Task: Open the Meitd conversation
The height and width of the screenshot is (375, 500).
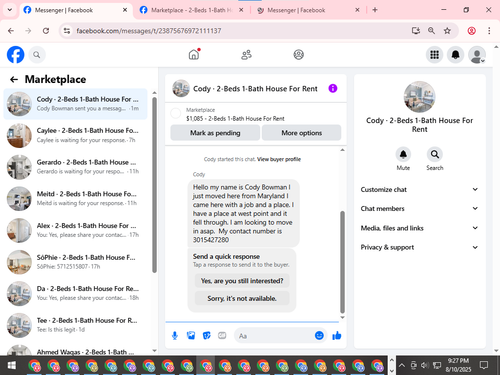Action: point(76,198)
